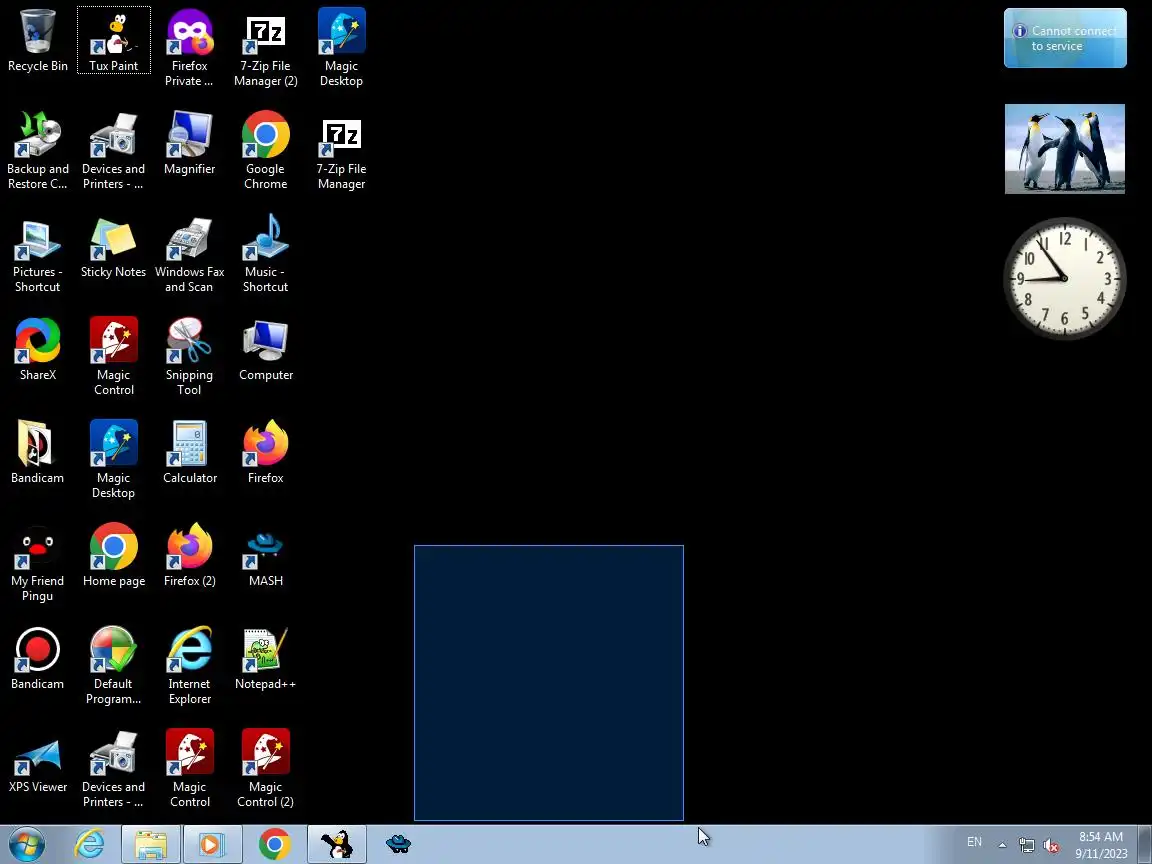The width and height of the screenshot is (1152, 864).
Task: Open Windows Media Player taskbar button
Action: pyautogui.click(x=212, y=844)
